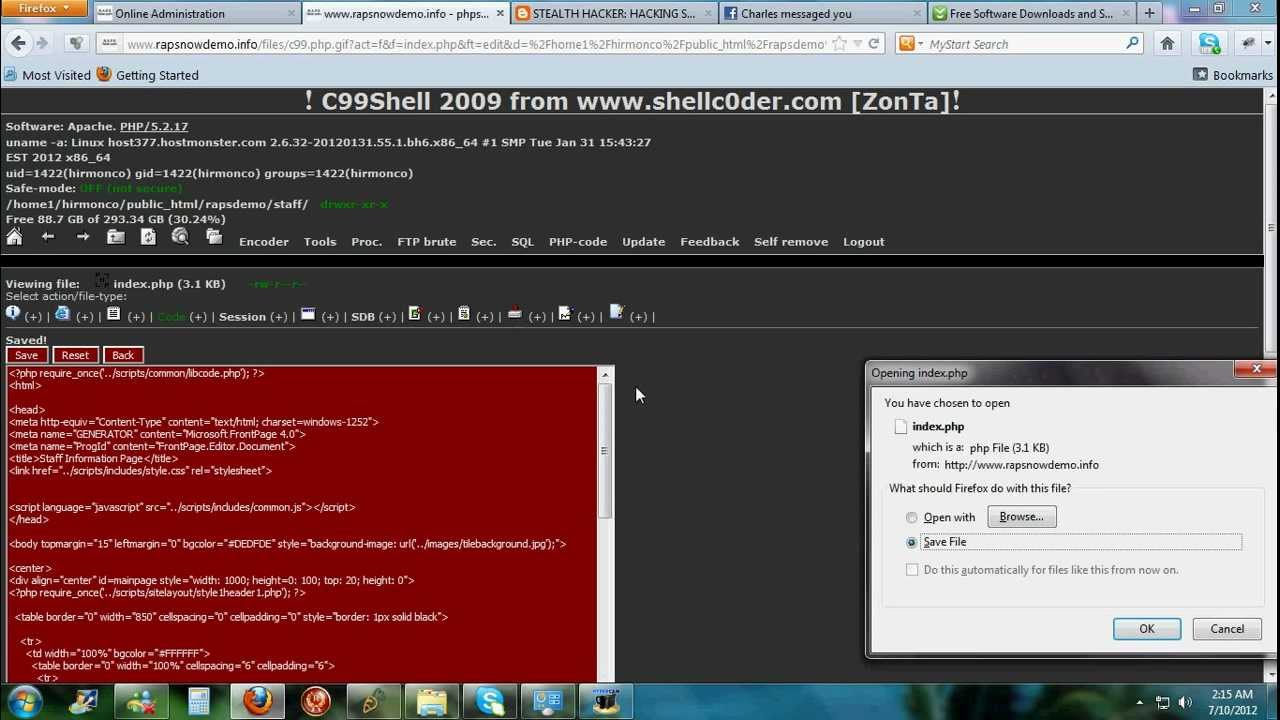Open the Getting Started bookmark

(x=148, y=75)
